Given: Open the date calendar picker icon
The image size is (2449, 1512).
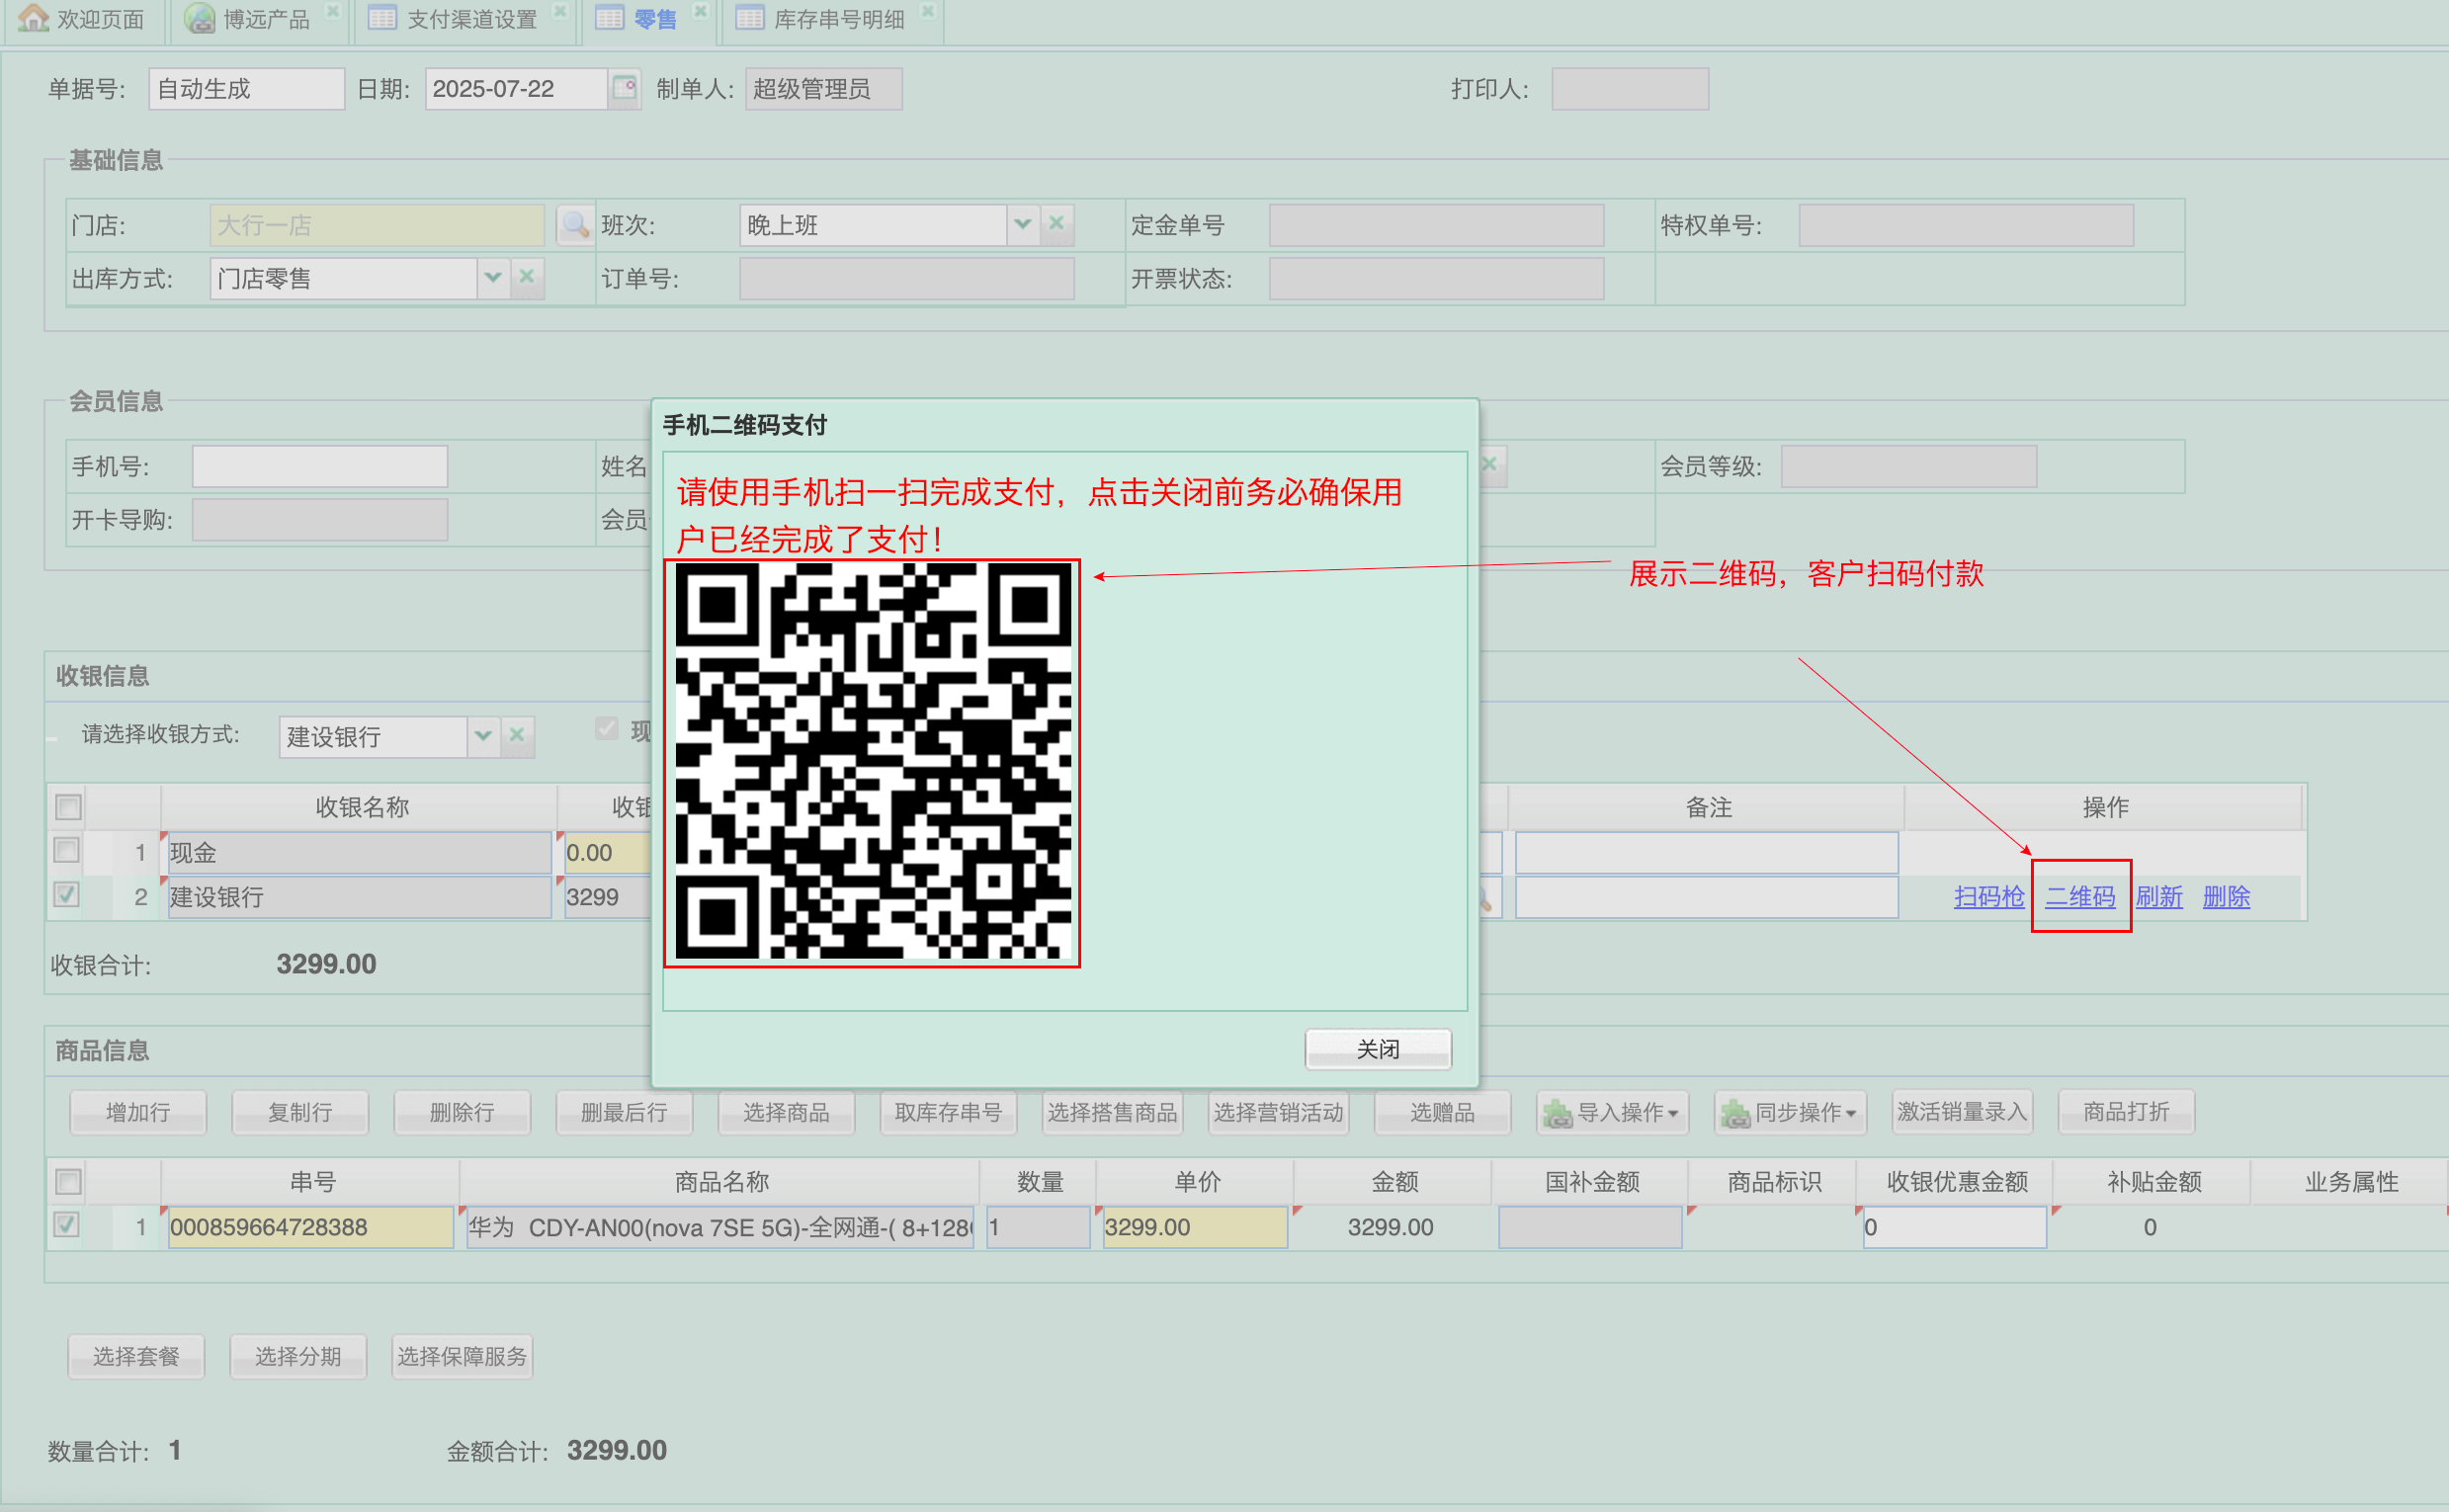Looking at the screenshot, I should [624, 89].
